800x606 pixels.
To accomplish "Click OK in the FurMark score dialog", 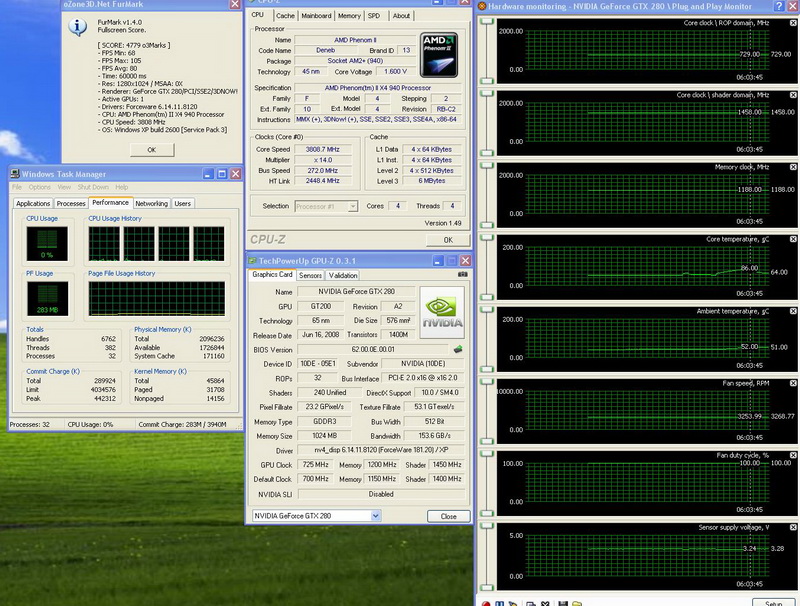I will pos(152,150).
